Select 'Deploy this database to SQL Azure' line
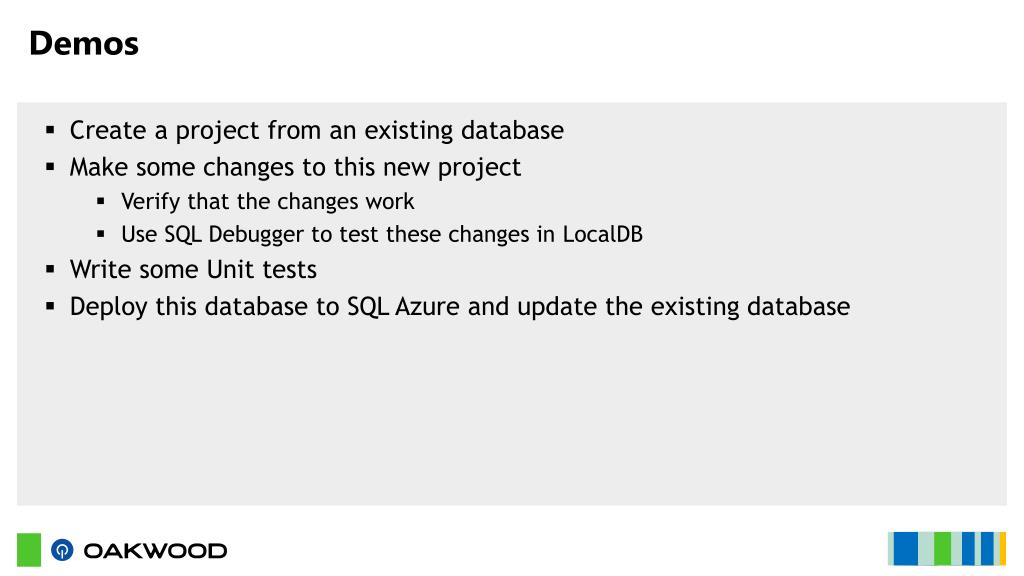1024x576 pixels. point(460,307)
